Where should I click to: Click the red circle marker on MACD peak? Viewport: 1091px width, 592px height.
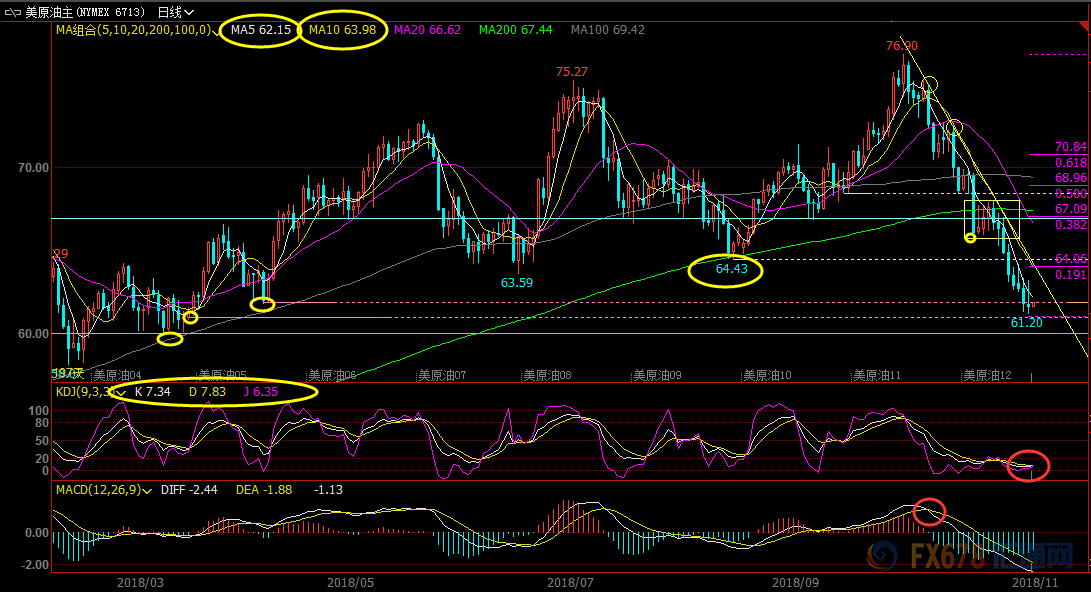(929, 511)
